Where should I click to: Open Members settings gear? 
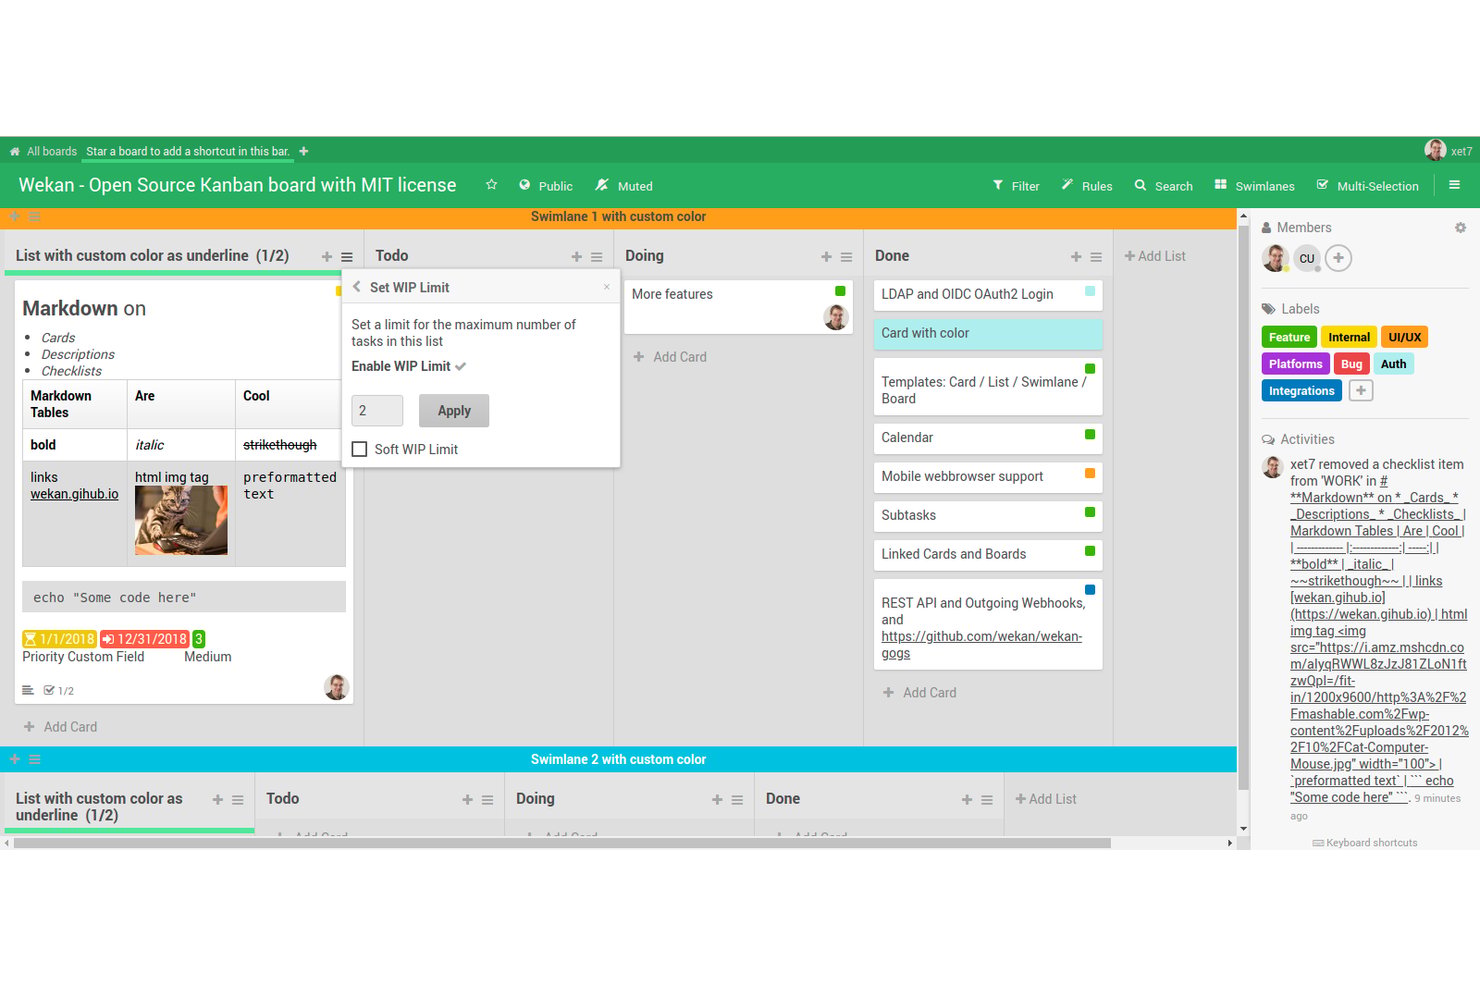click(x=1460, y=228)
